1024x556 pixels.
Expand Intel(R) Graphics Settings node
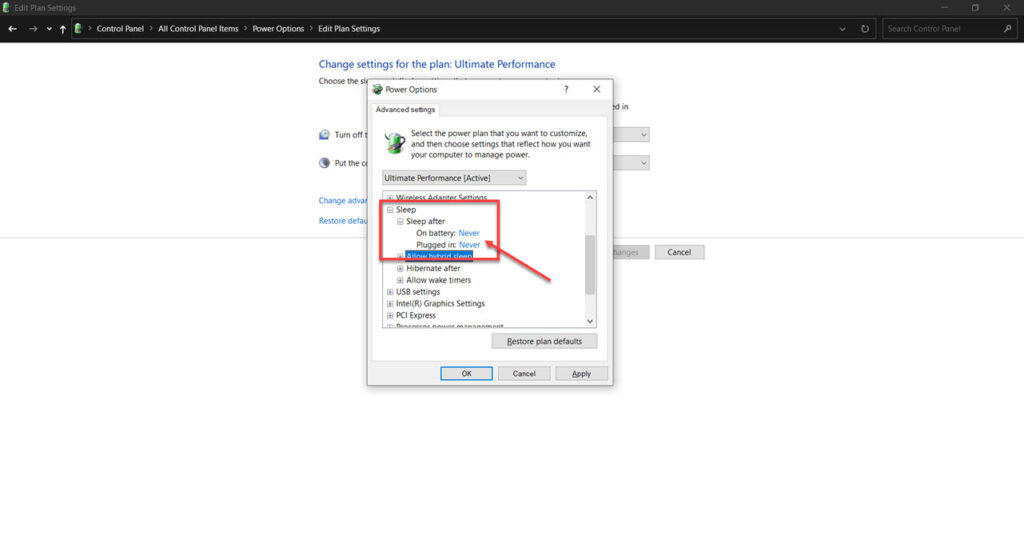[x=390, y=304]
